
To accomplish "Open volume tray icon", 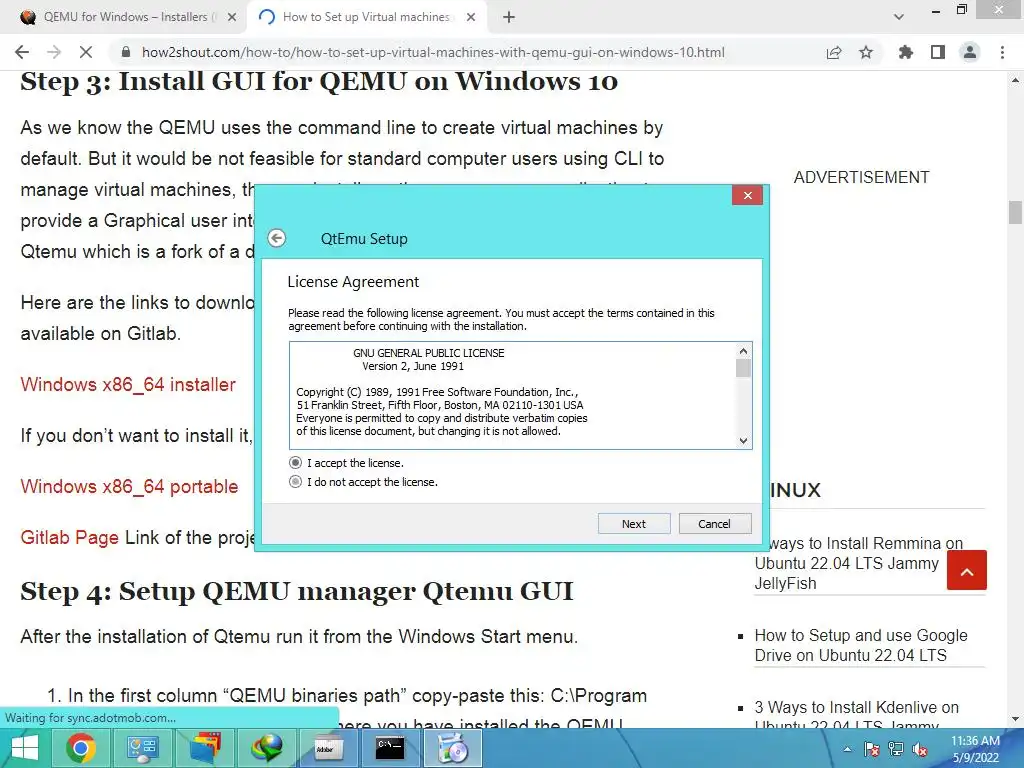I will [920, 749].
